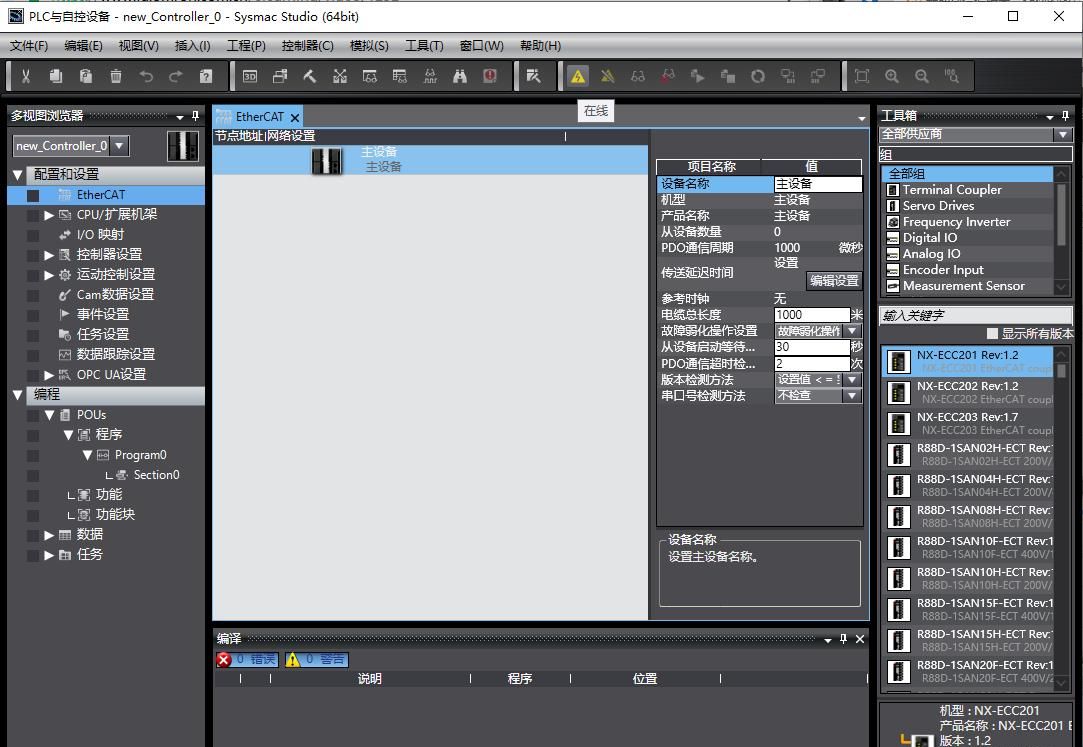Open the 全部供应商 vendor dropdown
1083x747 pixels.
click(x=1062, y=134)
